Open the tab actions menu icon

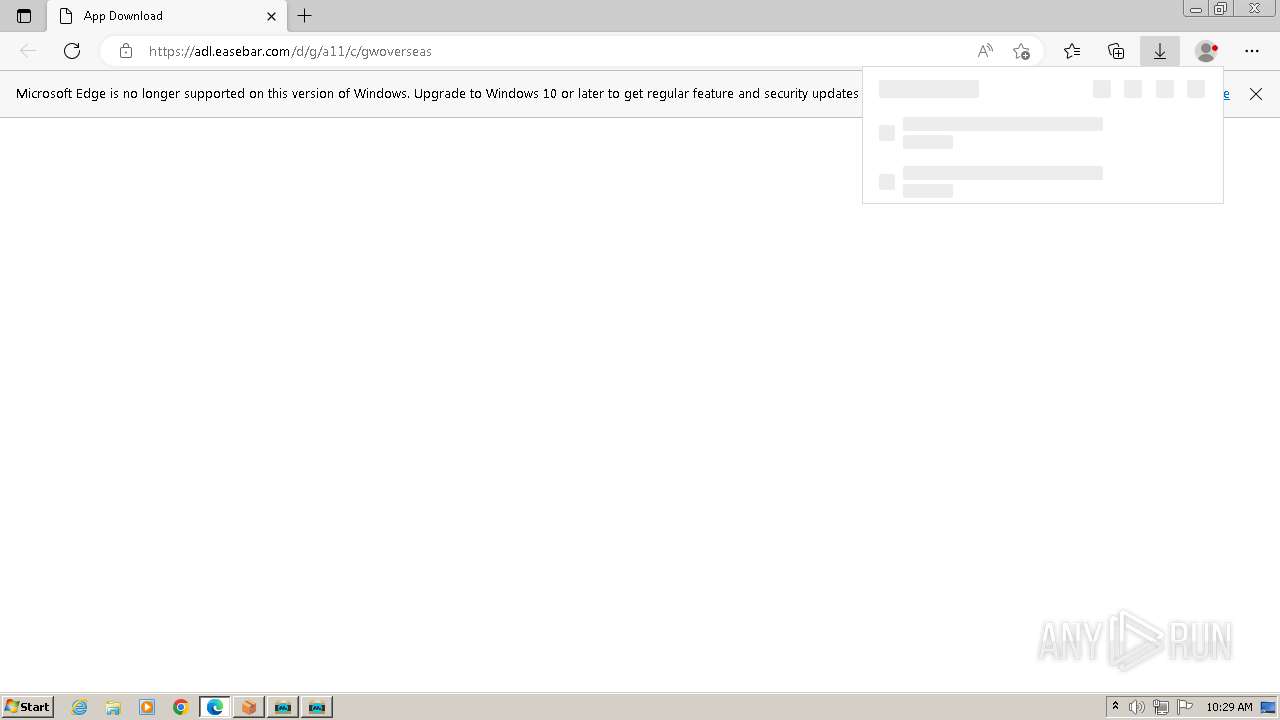[x=24, y=16]
